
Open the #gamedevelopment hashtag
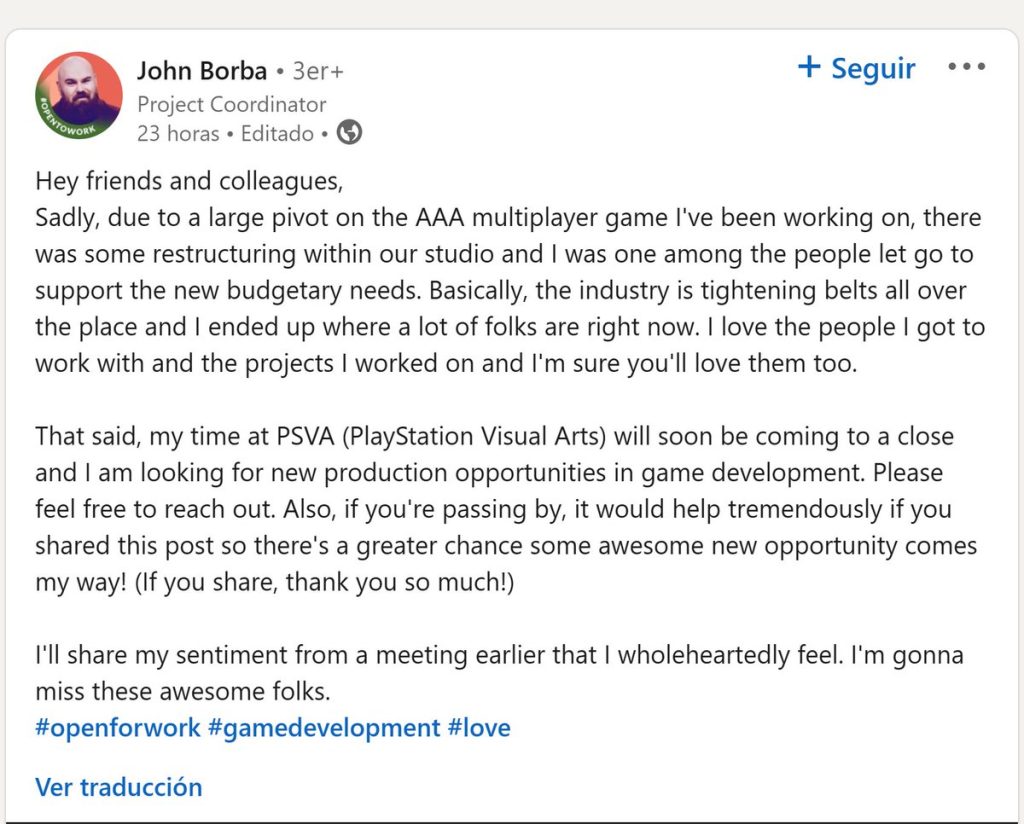pos(324,727)
